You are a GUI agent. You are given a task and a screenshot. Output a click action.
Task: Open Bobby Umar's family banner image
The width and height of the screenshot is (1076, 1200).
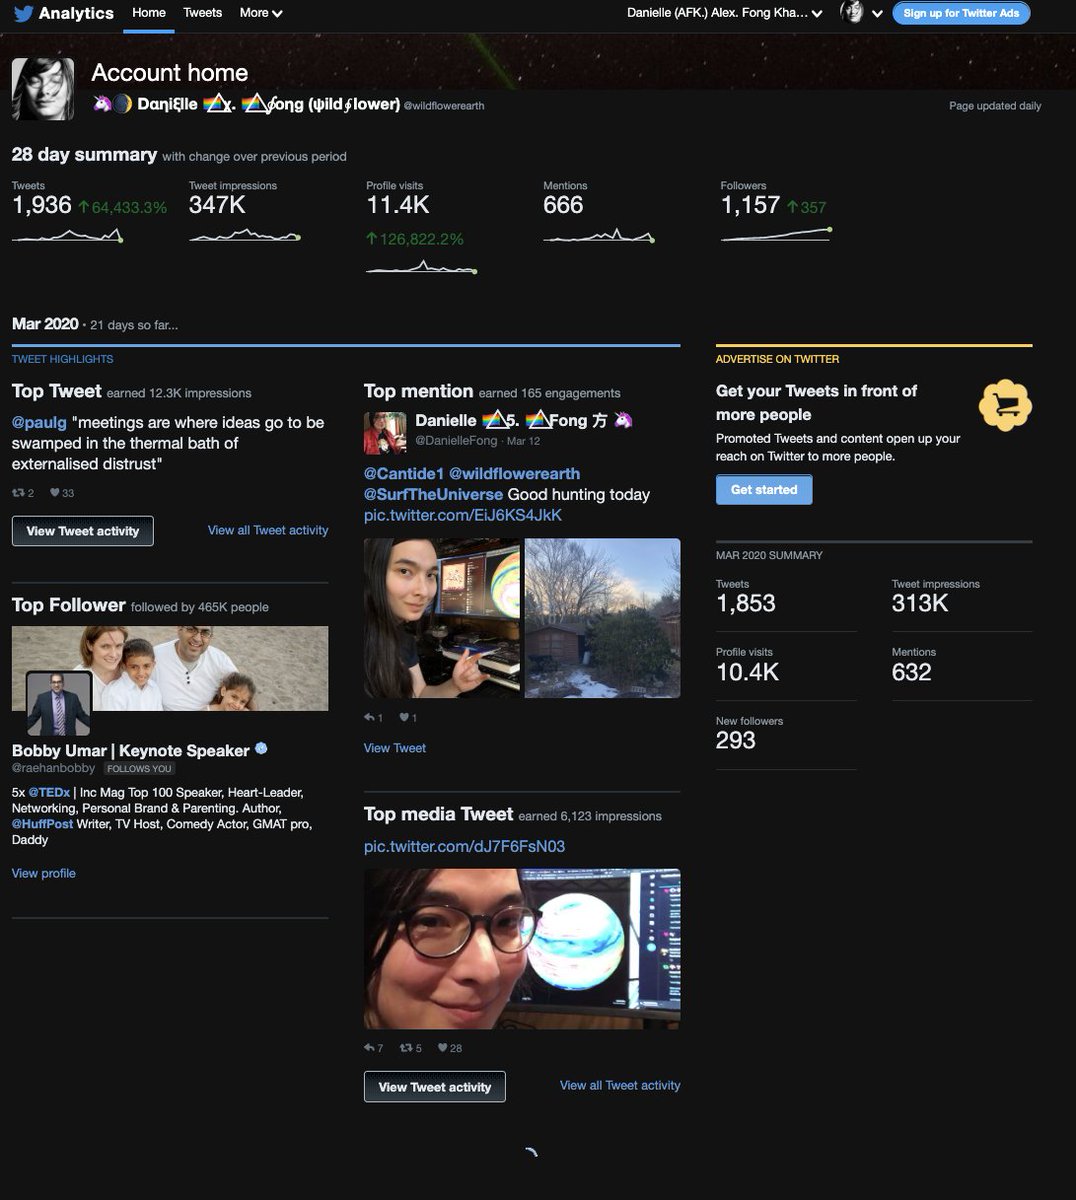(x=170, y=668)
